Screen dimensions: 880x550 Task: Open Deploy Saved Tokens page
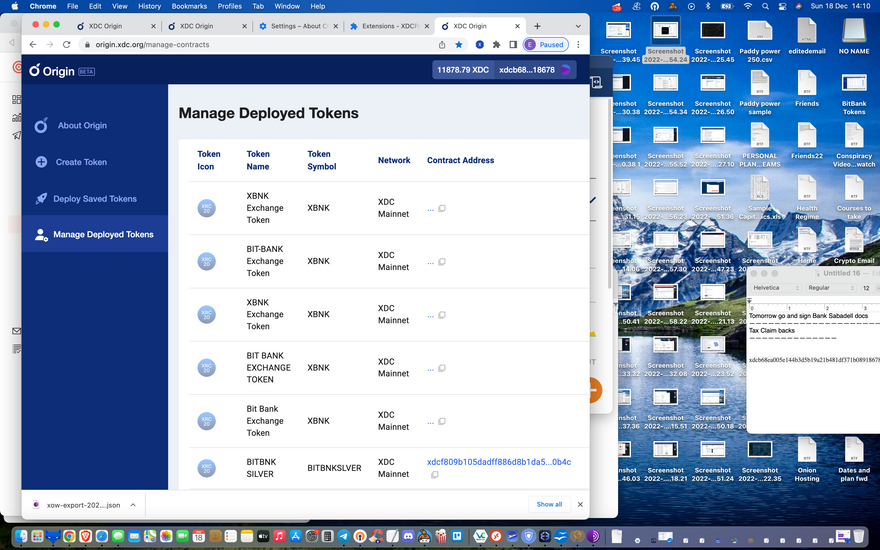(94, 199)
